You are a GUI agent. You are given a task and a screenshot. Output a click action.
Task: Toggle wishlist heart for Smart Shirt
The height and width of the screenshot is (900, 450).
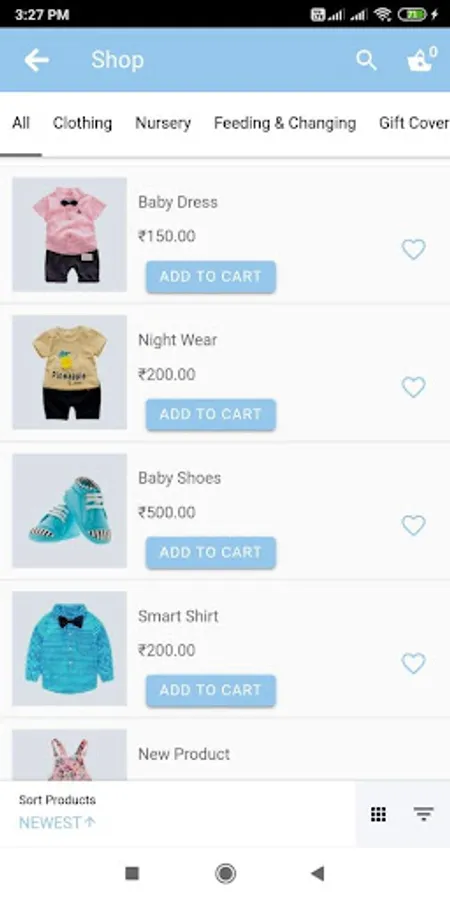[x=413, y=664]
